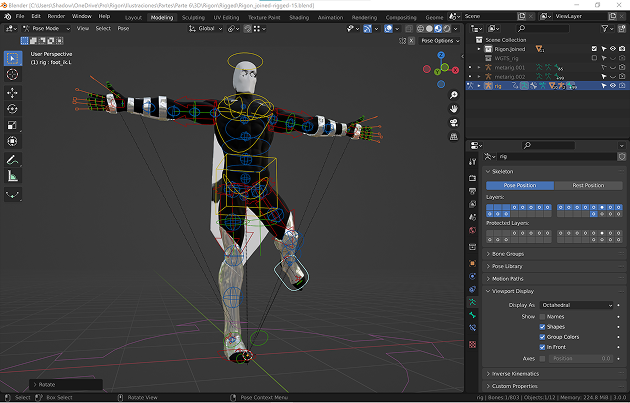Select the Measure tool

(13, 176)
